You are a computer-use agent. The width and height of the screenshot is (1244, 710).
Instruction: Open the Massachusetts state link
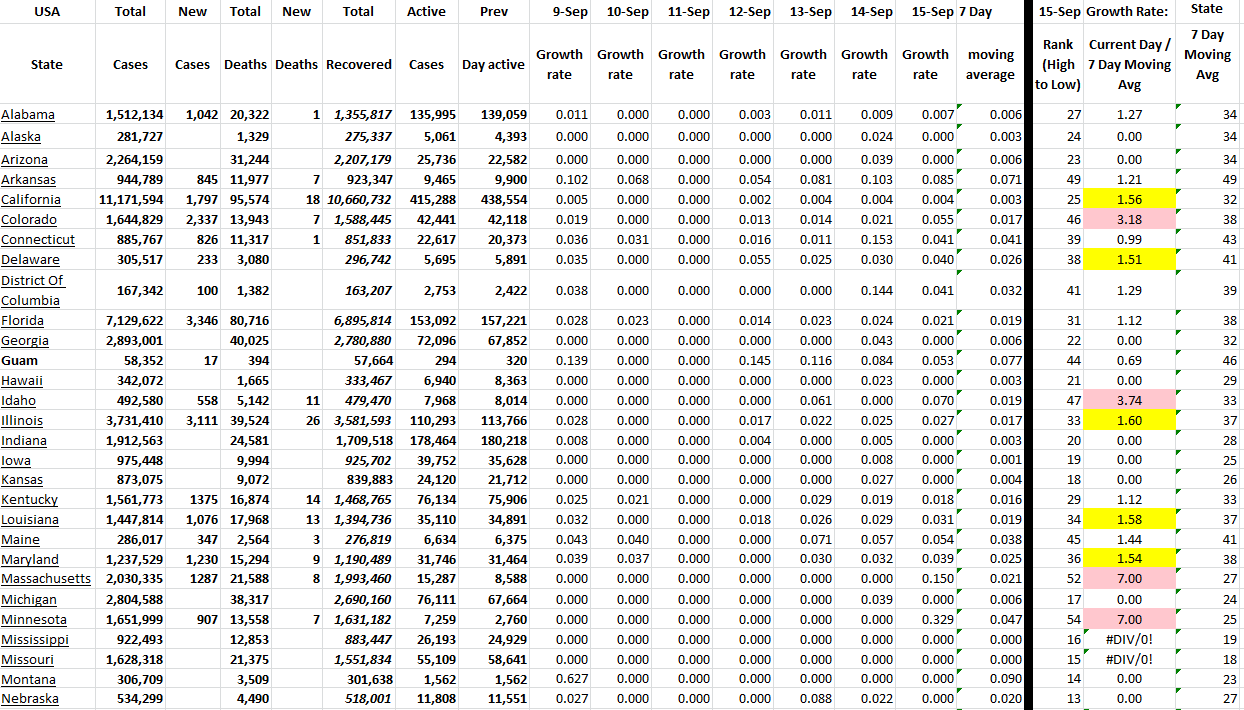tap(46, 579)
